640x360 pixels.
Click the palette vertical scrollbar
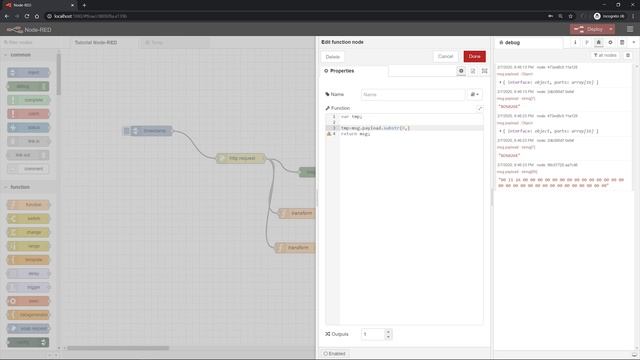[59, 74]
